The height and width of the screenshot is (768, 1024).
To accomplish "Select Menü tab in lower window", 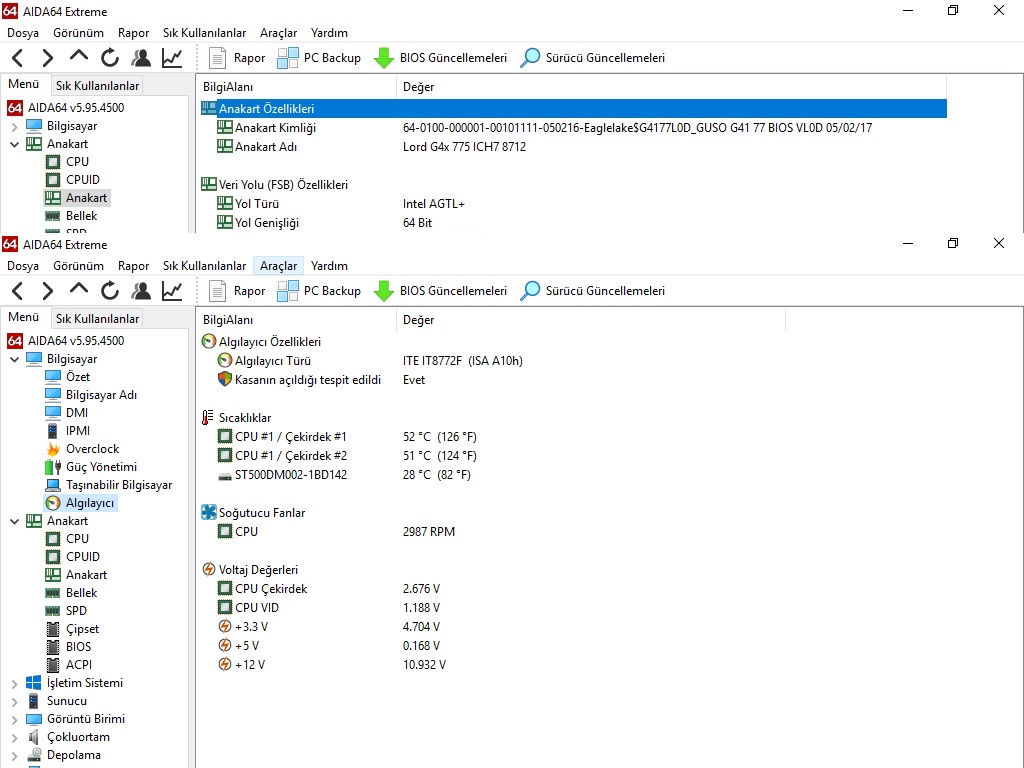I will 24,317.
